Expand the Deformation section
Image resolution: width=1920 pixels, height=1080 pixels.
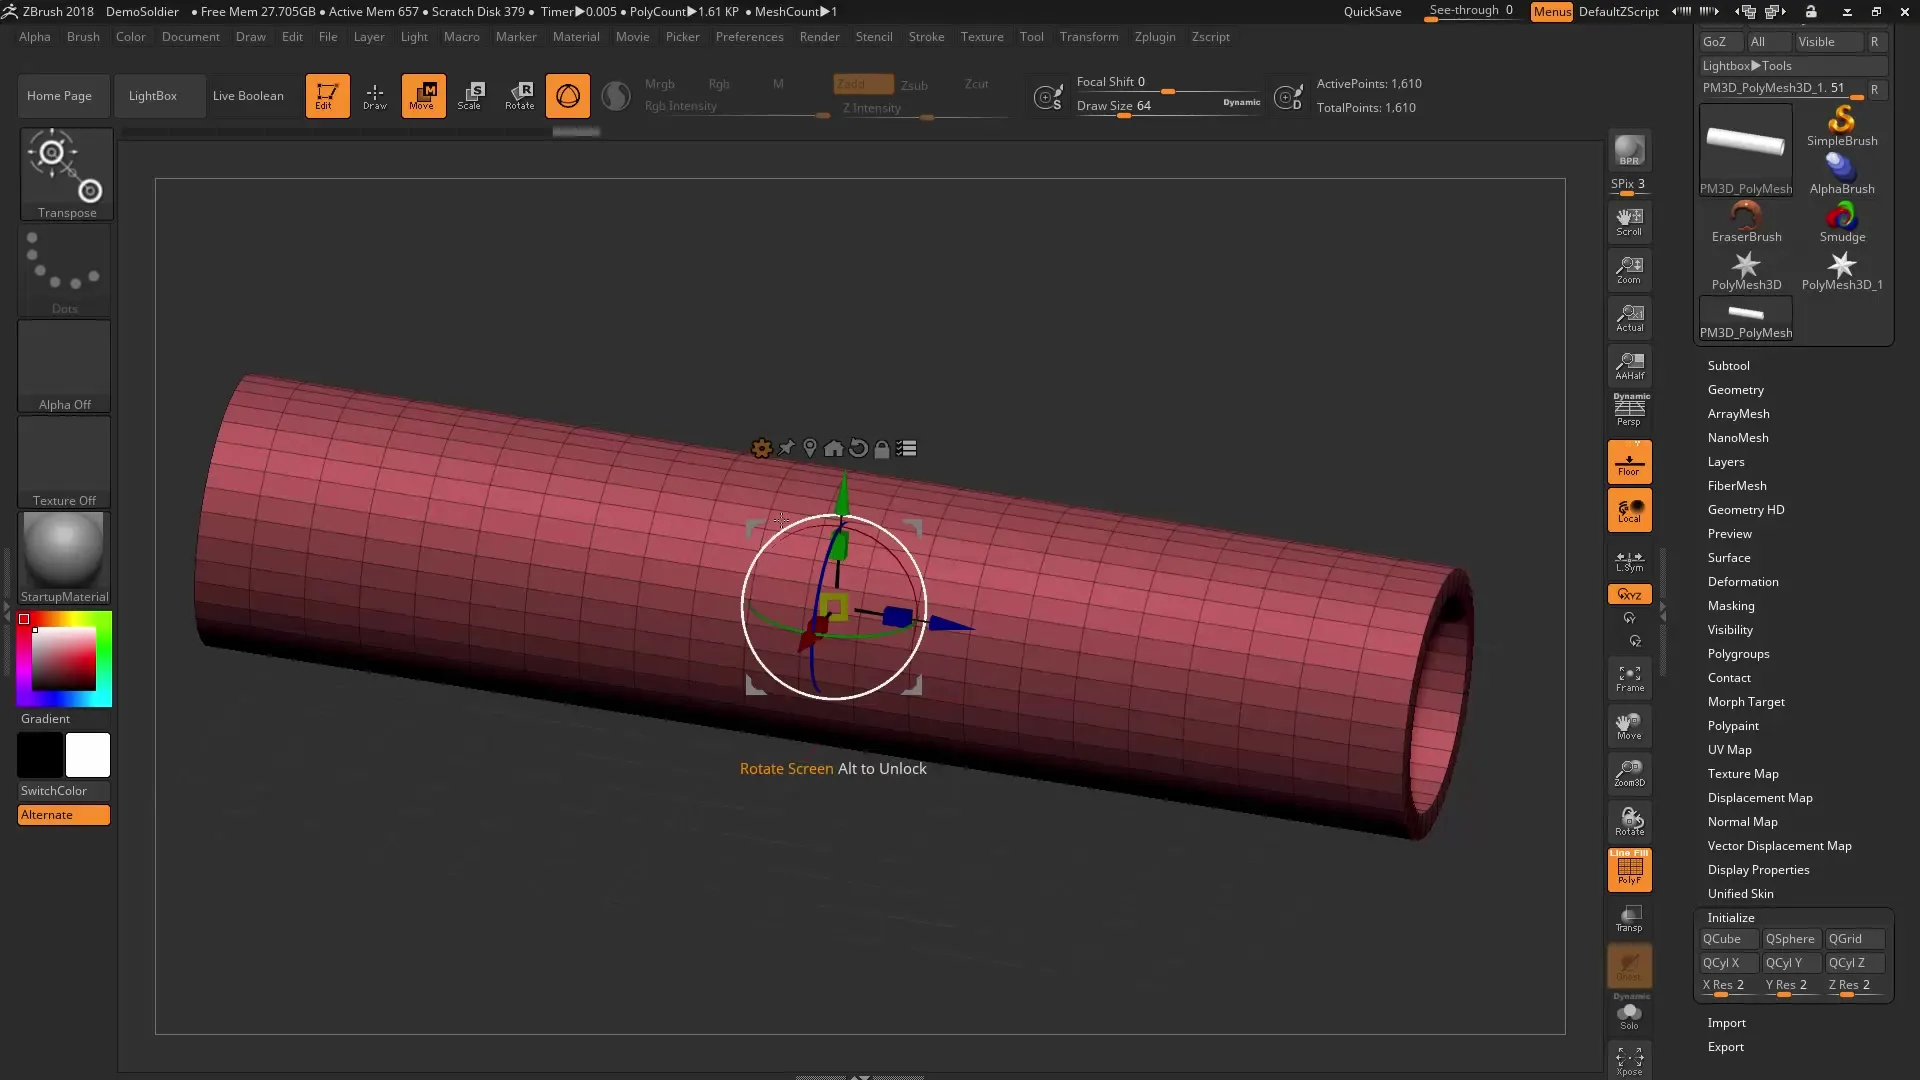[1743, 582]
